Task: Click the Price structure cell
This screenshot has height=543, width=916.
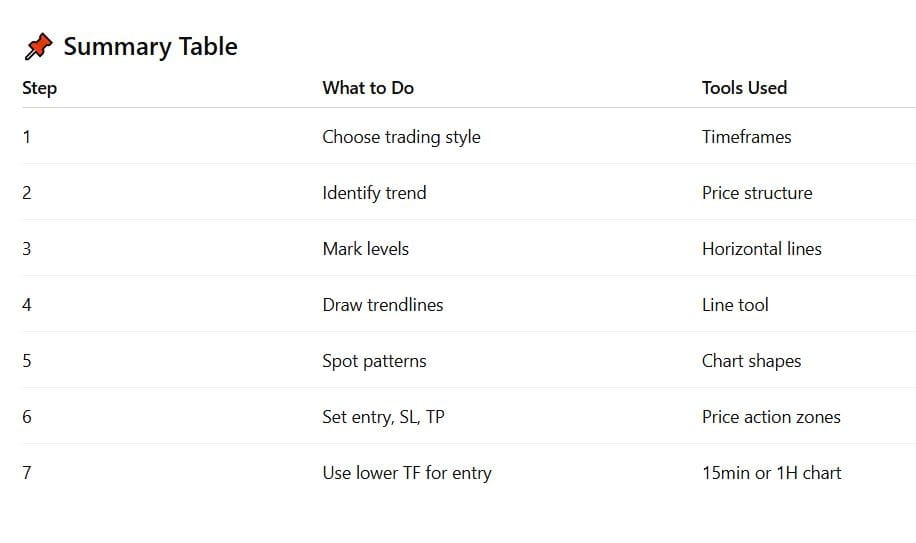Action: [x=757, y=193]
